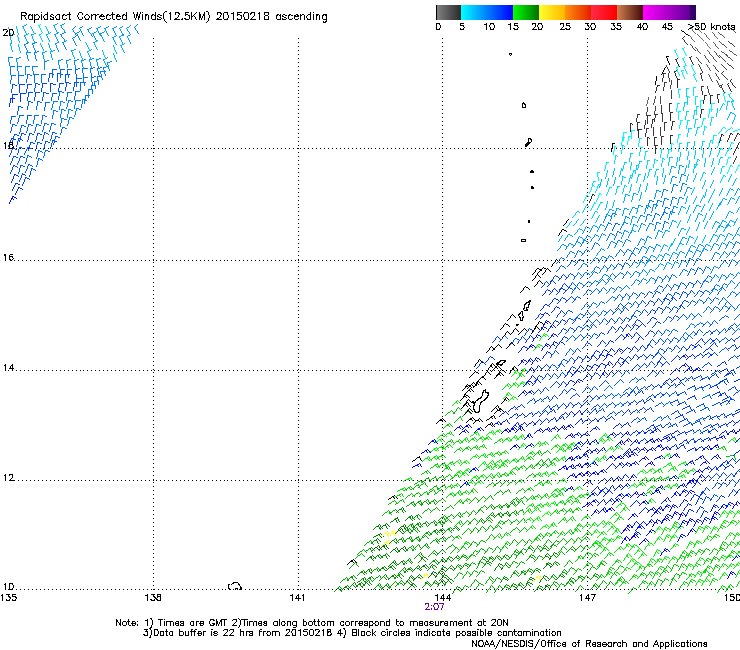Click the cyan-blue 5-15 knots legend swatch
This screenshot has height=650, width=740.
coord(487,12)
